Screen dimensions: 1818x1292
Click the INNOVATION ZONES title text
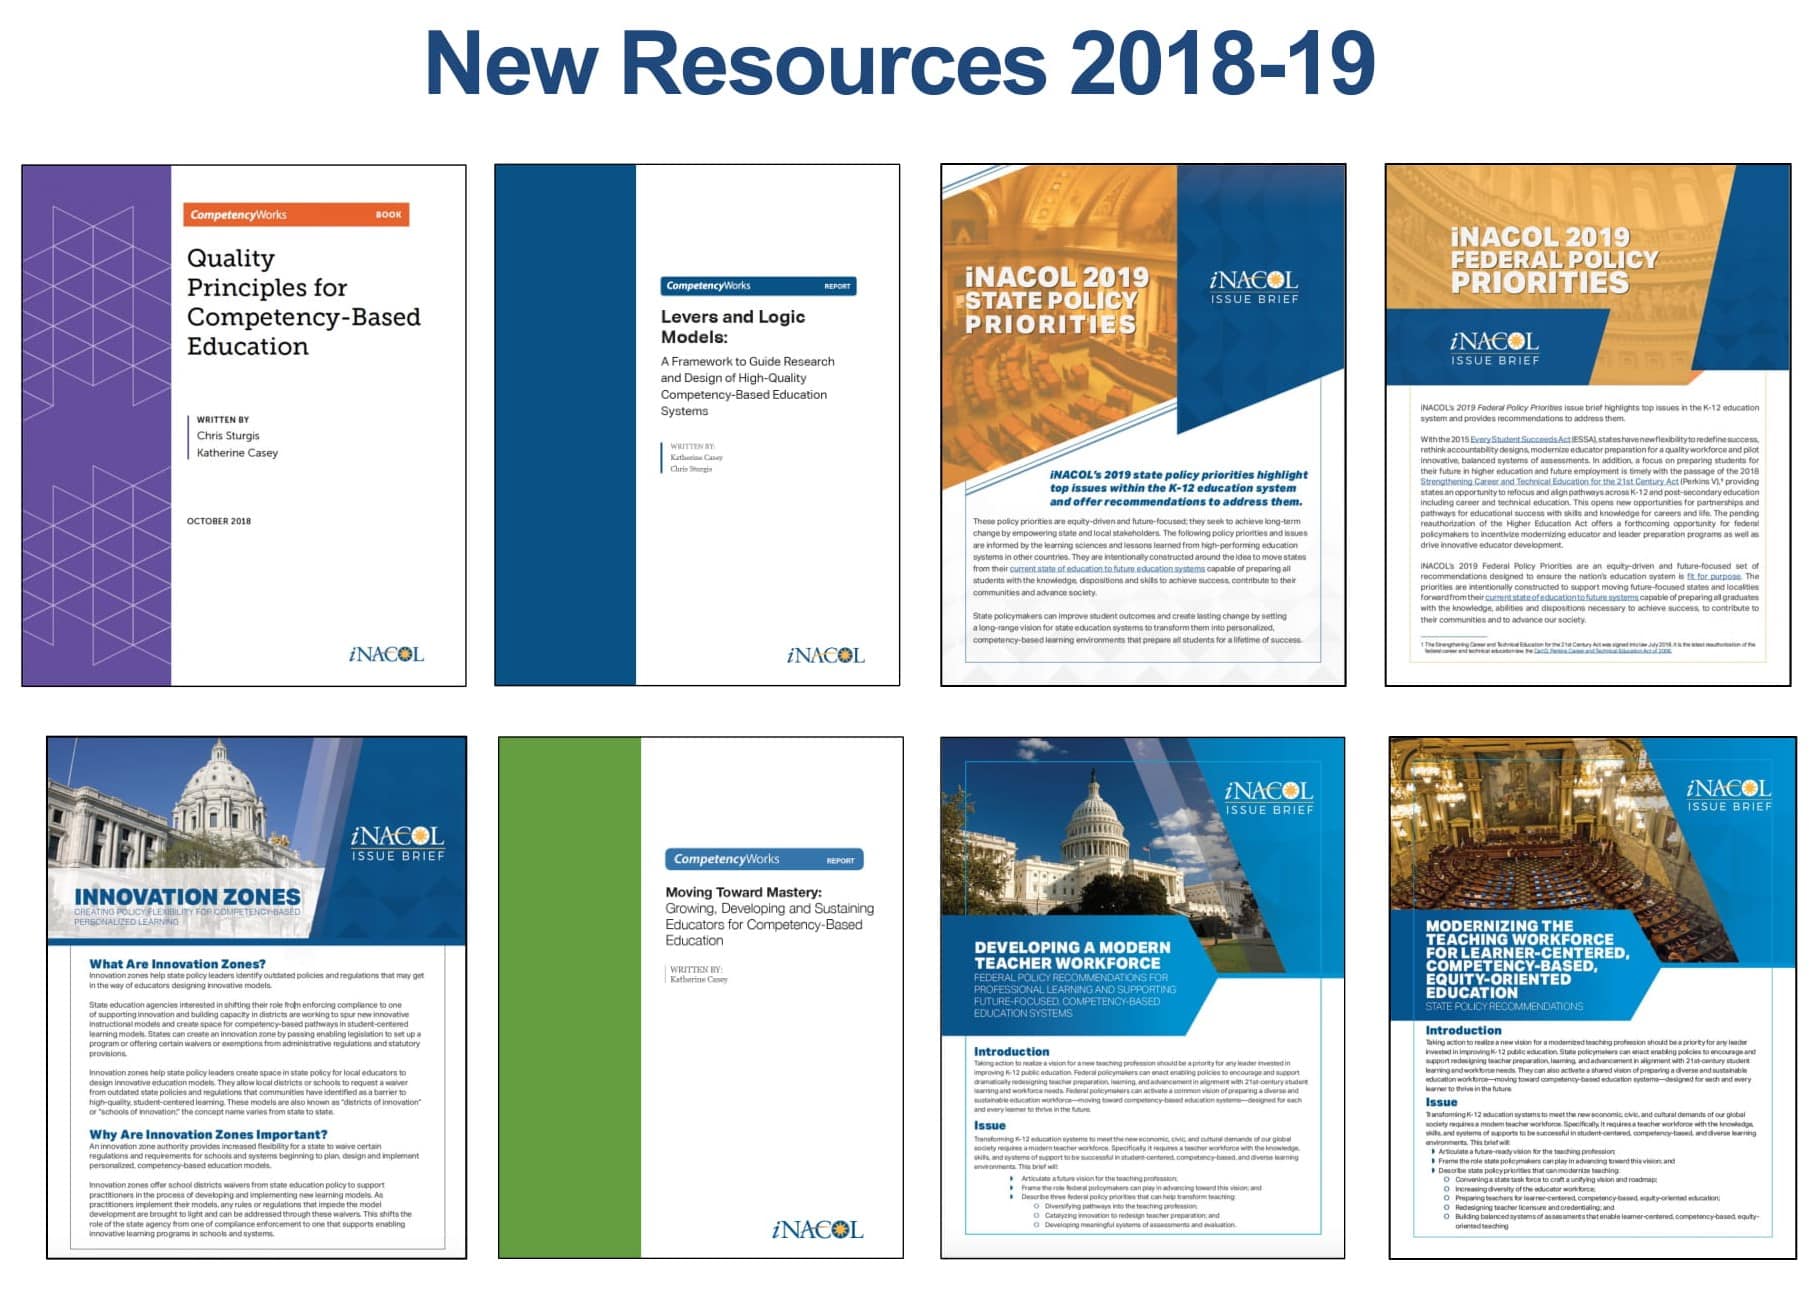click(187, 897)
